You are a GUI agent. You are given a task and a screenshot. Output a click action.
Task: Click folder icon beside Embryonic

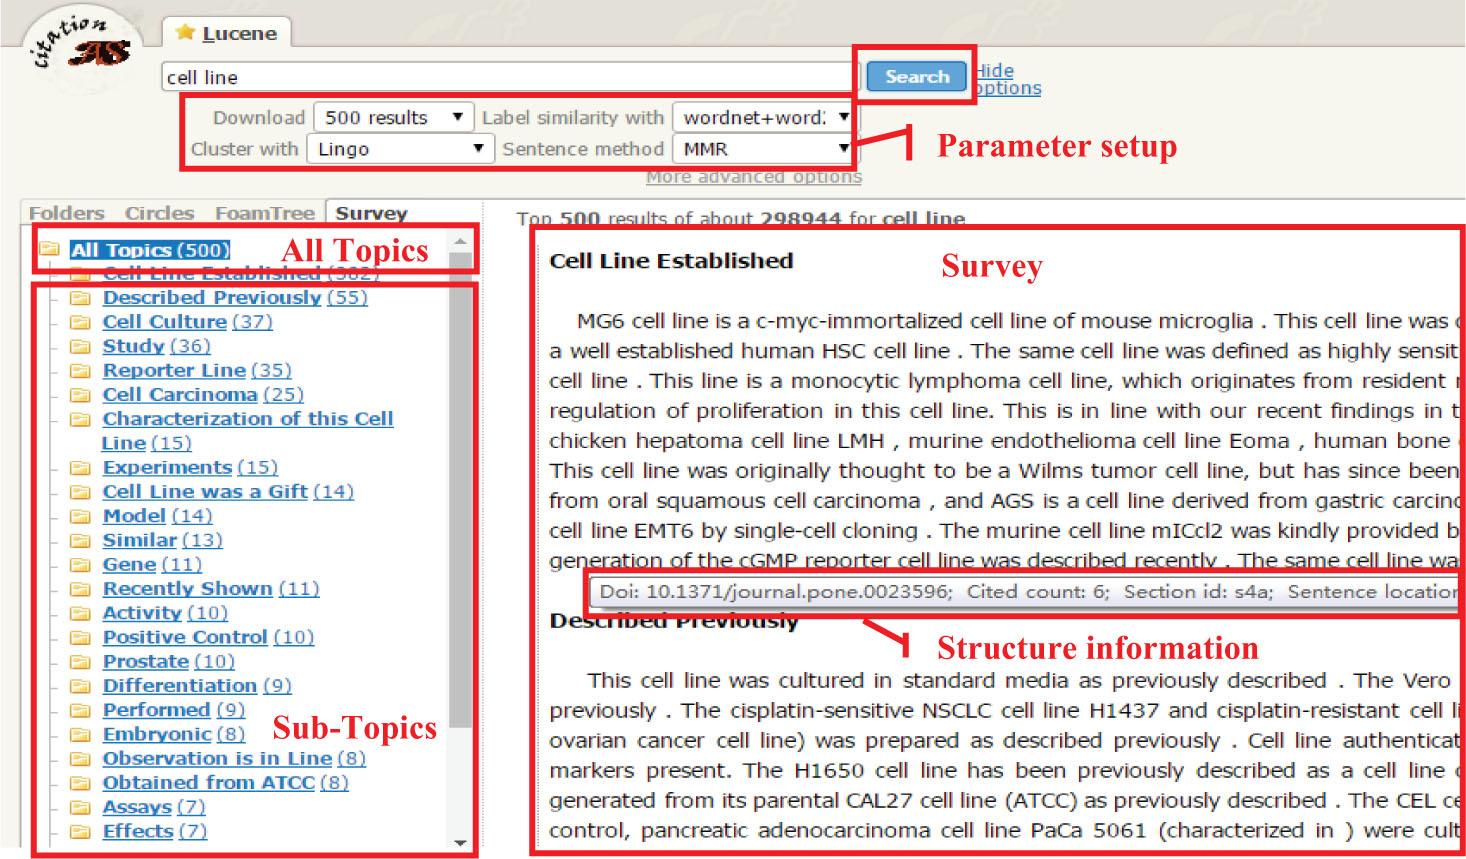80,735
